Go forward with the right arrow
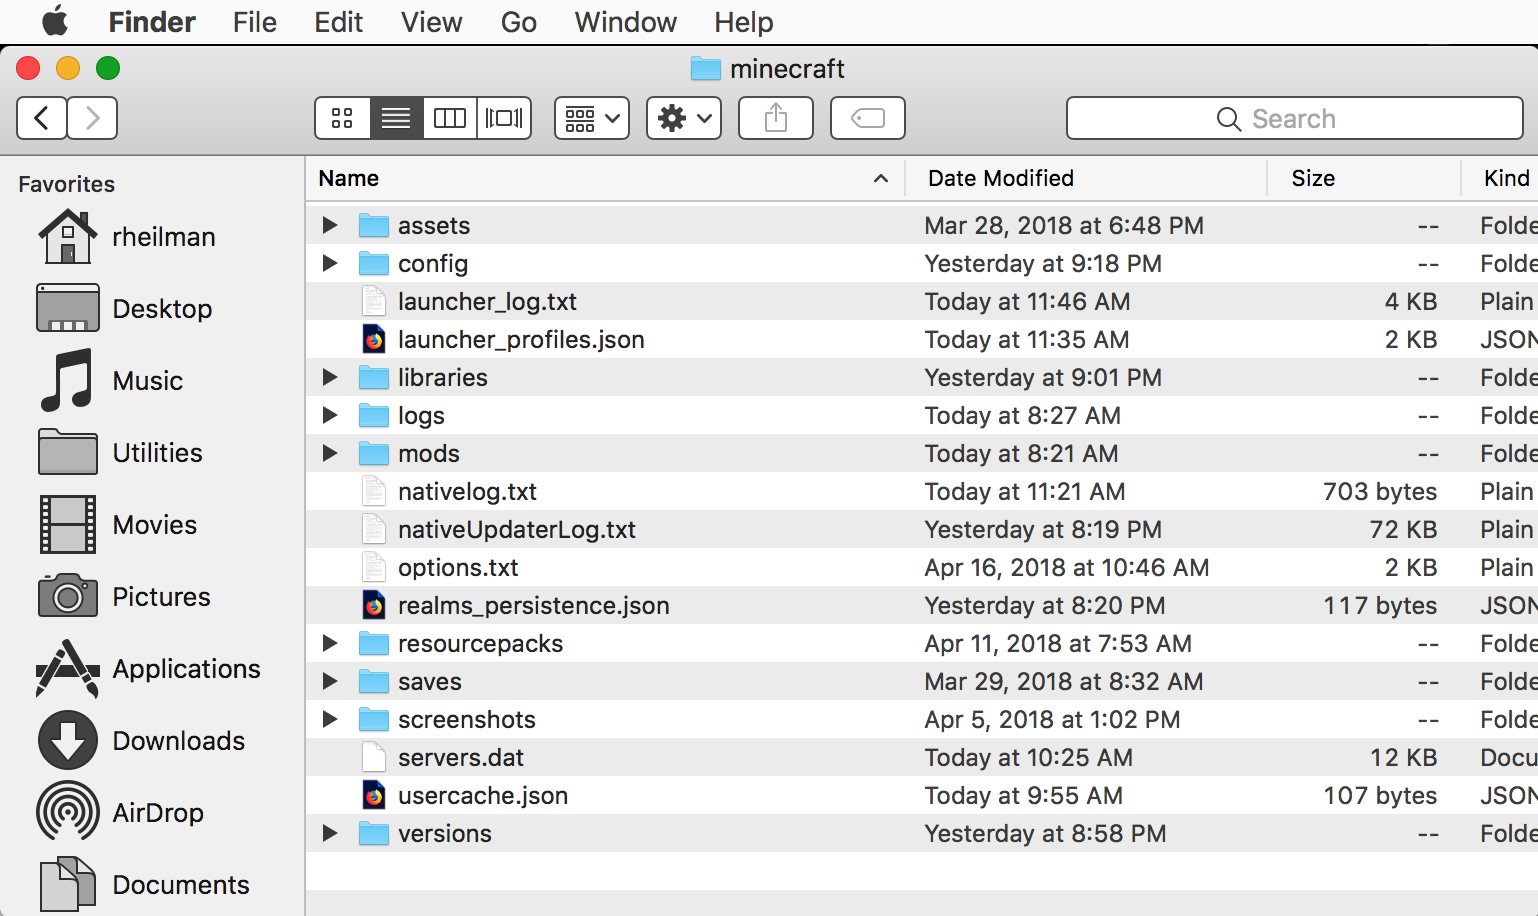1538x916 pixels. coord(92,118)
